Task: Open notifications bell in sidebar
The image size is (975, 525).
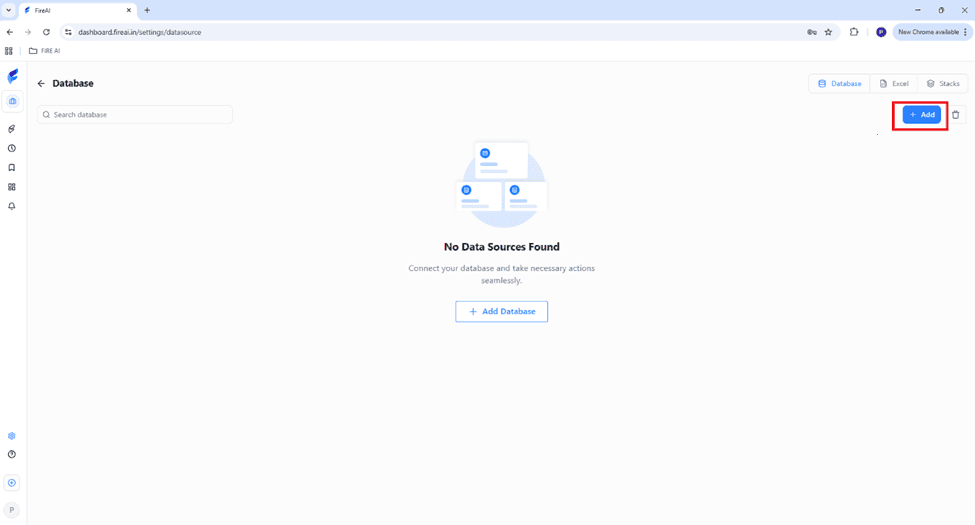Action: pyautogui.click(x=12, y=206)
